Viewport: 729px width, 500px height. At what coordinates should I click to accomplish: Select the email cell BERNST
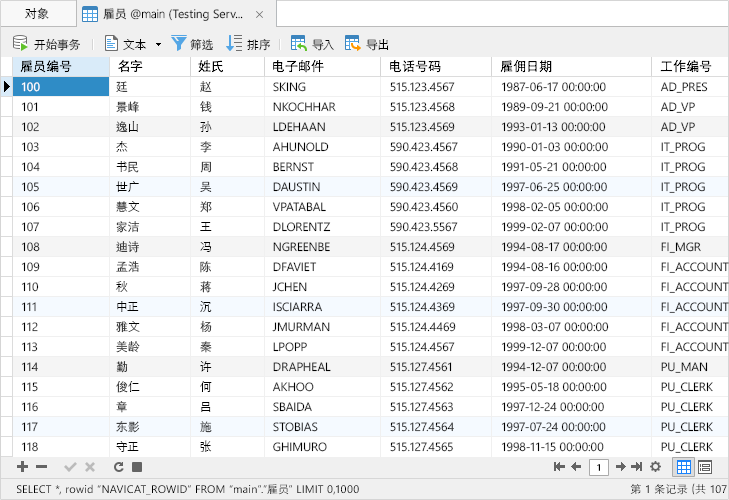coord(322,167)
